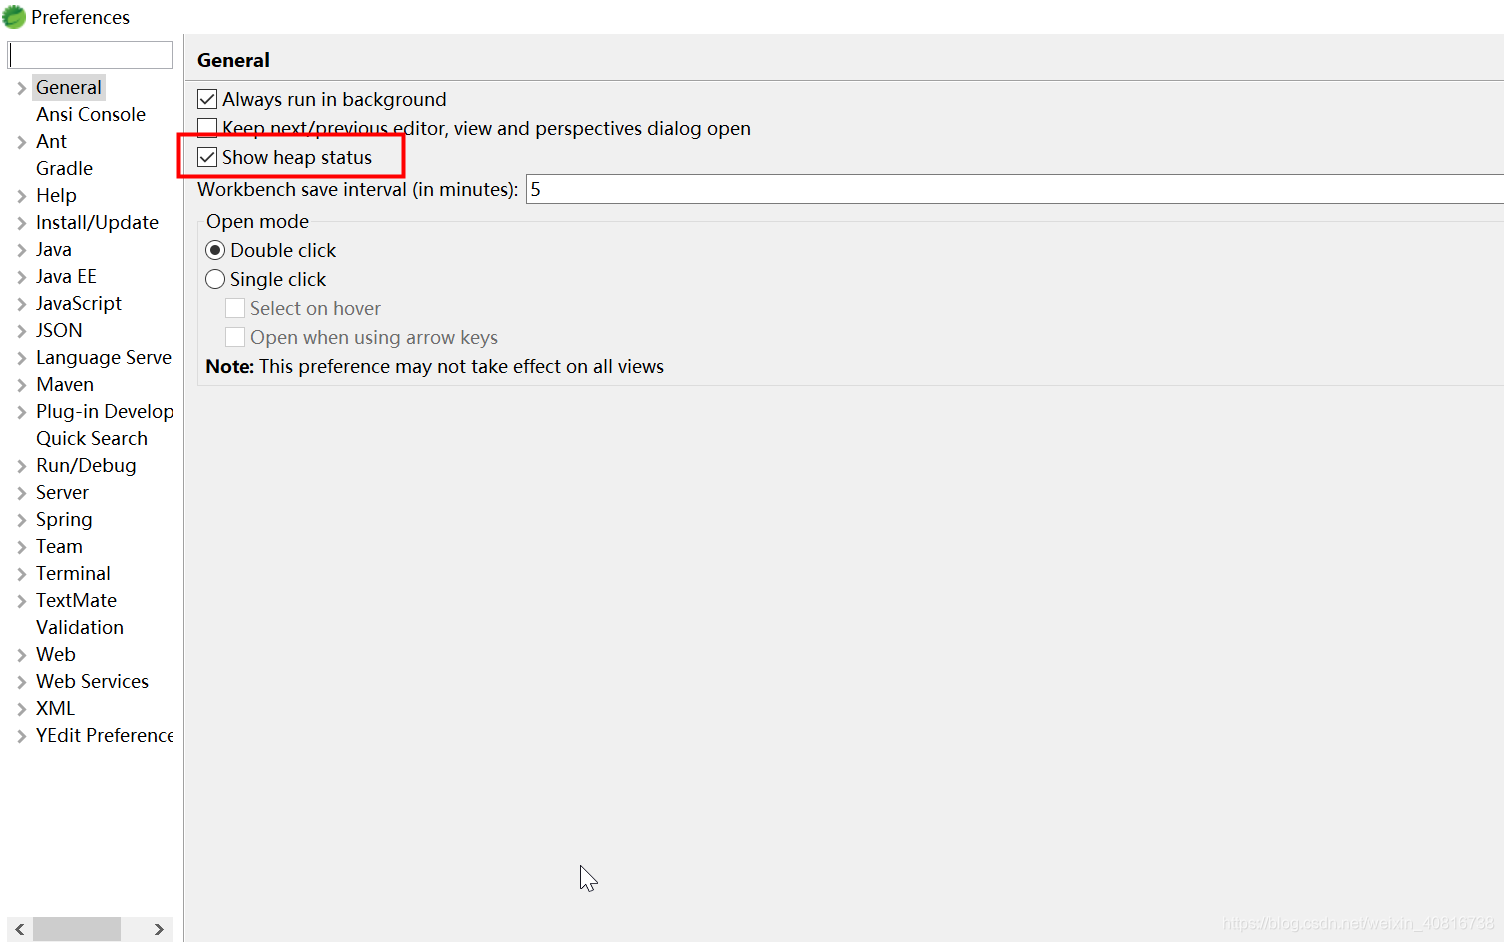Image resolution: width=1504 pixels, height=942 pixels.
Task: Toggle Always run in background checkbox
Action: [207, 99]
